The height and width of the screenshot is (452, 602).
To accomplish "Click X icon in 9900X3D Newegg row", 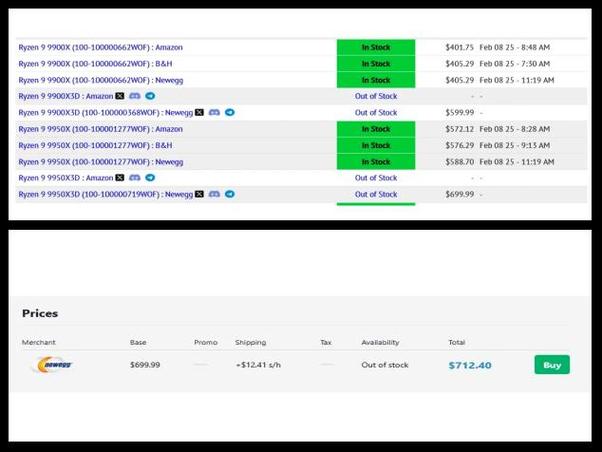I will point(199,113).
